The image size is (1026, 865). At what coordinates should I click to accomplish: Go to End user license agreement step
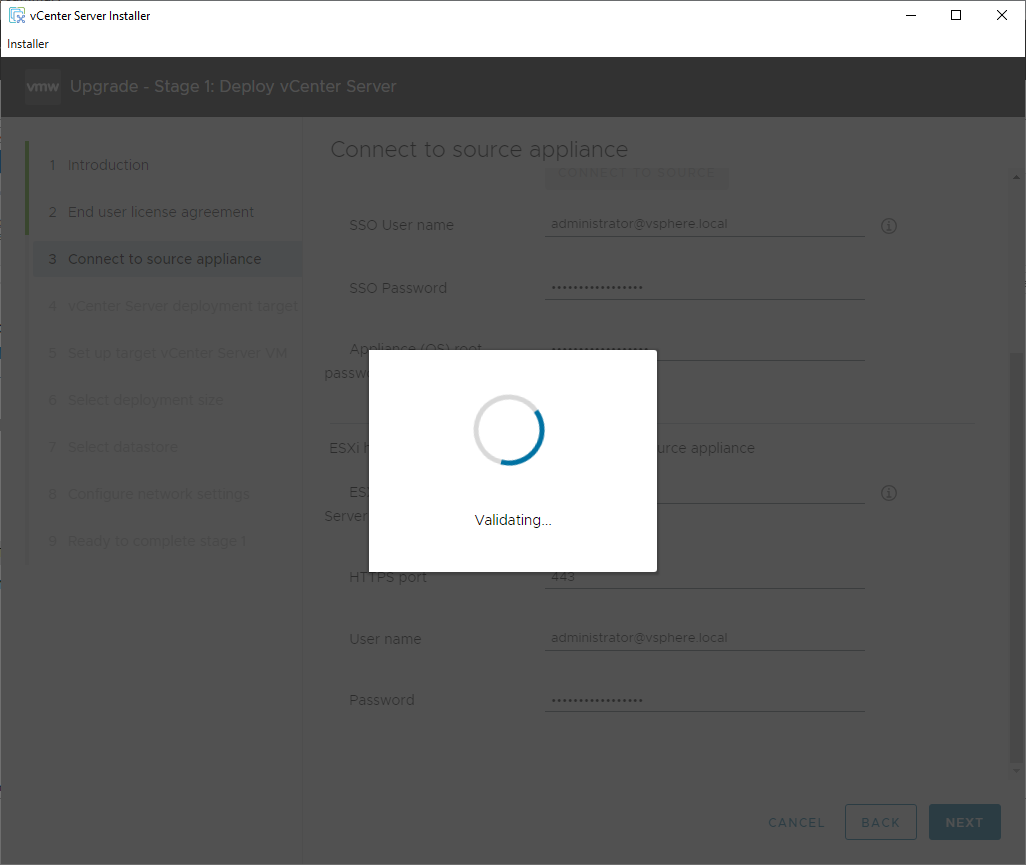[160, 212]
